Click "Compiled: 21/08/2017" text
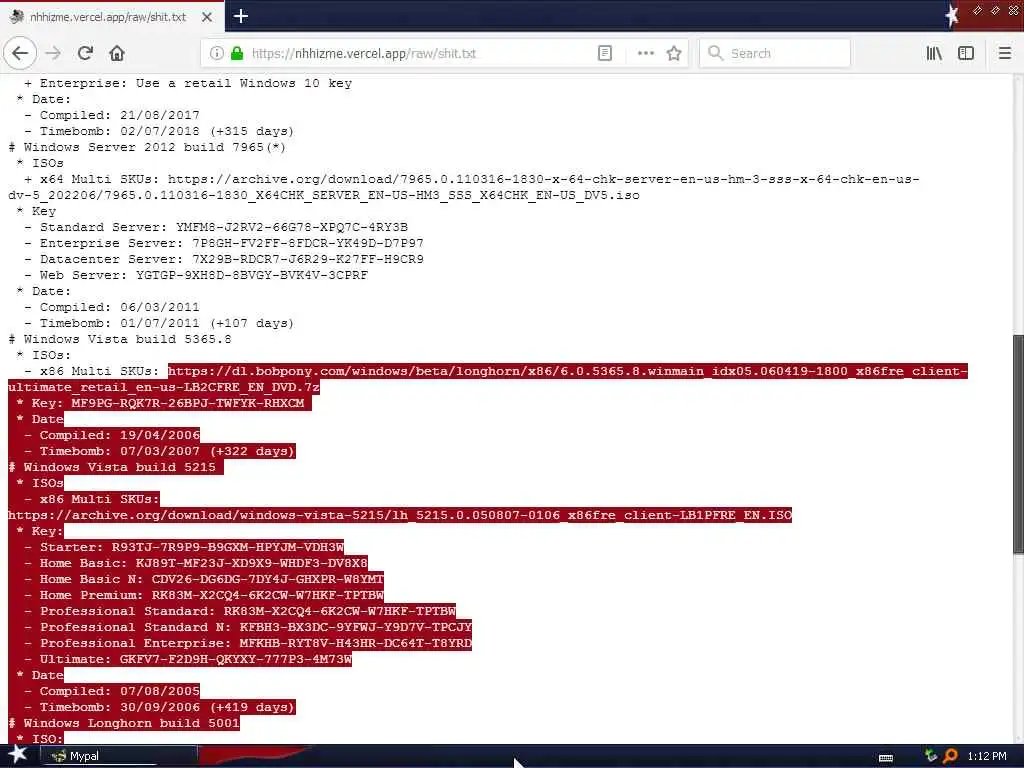This screenshot has width=1024, height=768. [x=120, y=115]
